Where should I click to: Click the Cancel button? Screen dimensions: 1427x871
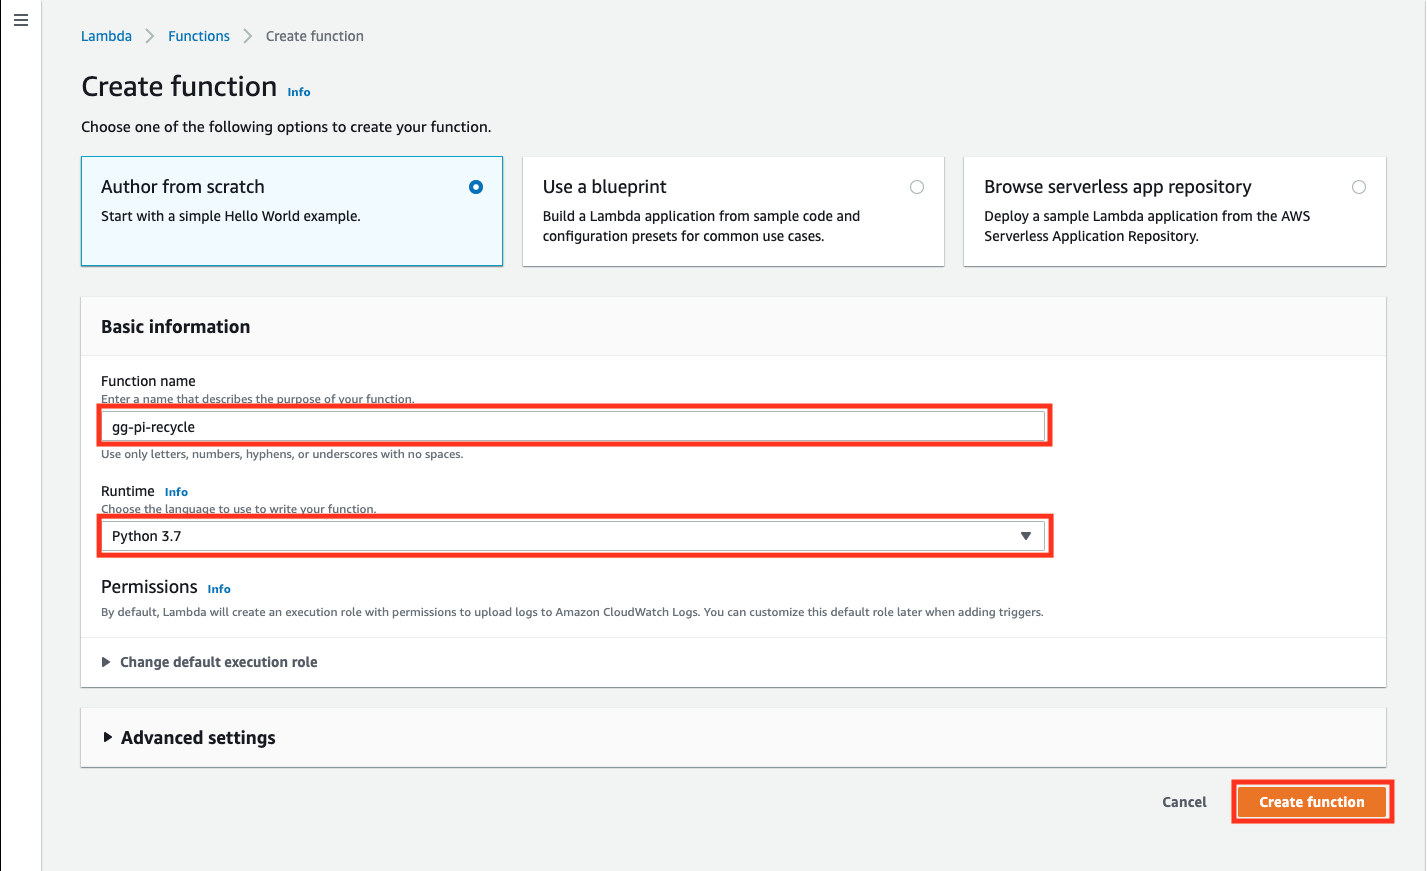[x=1184, y=802]
